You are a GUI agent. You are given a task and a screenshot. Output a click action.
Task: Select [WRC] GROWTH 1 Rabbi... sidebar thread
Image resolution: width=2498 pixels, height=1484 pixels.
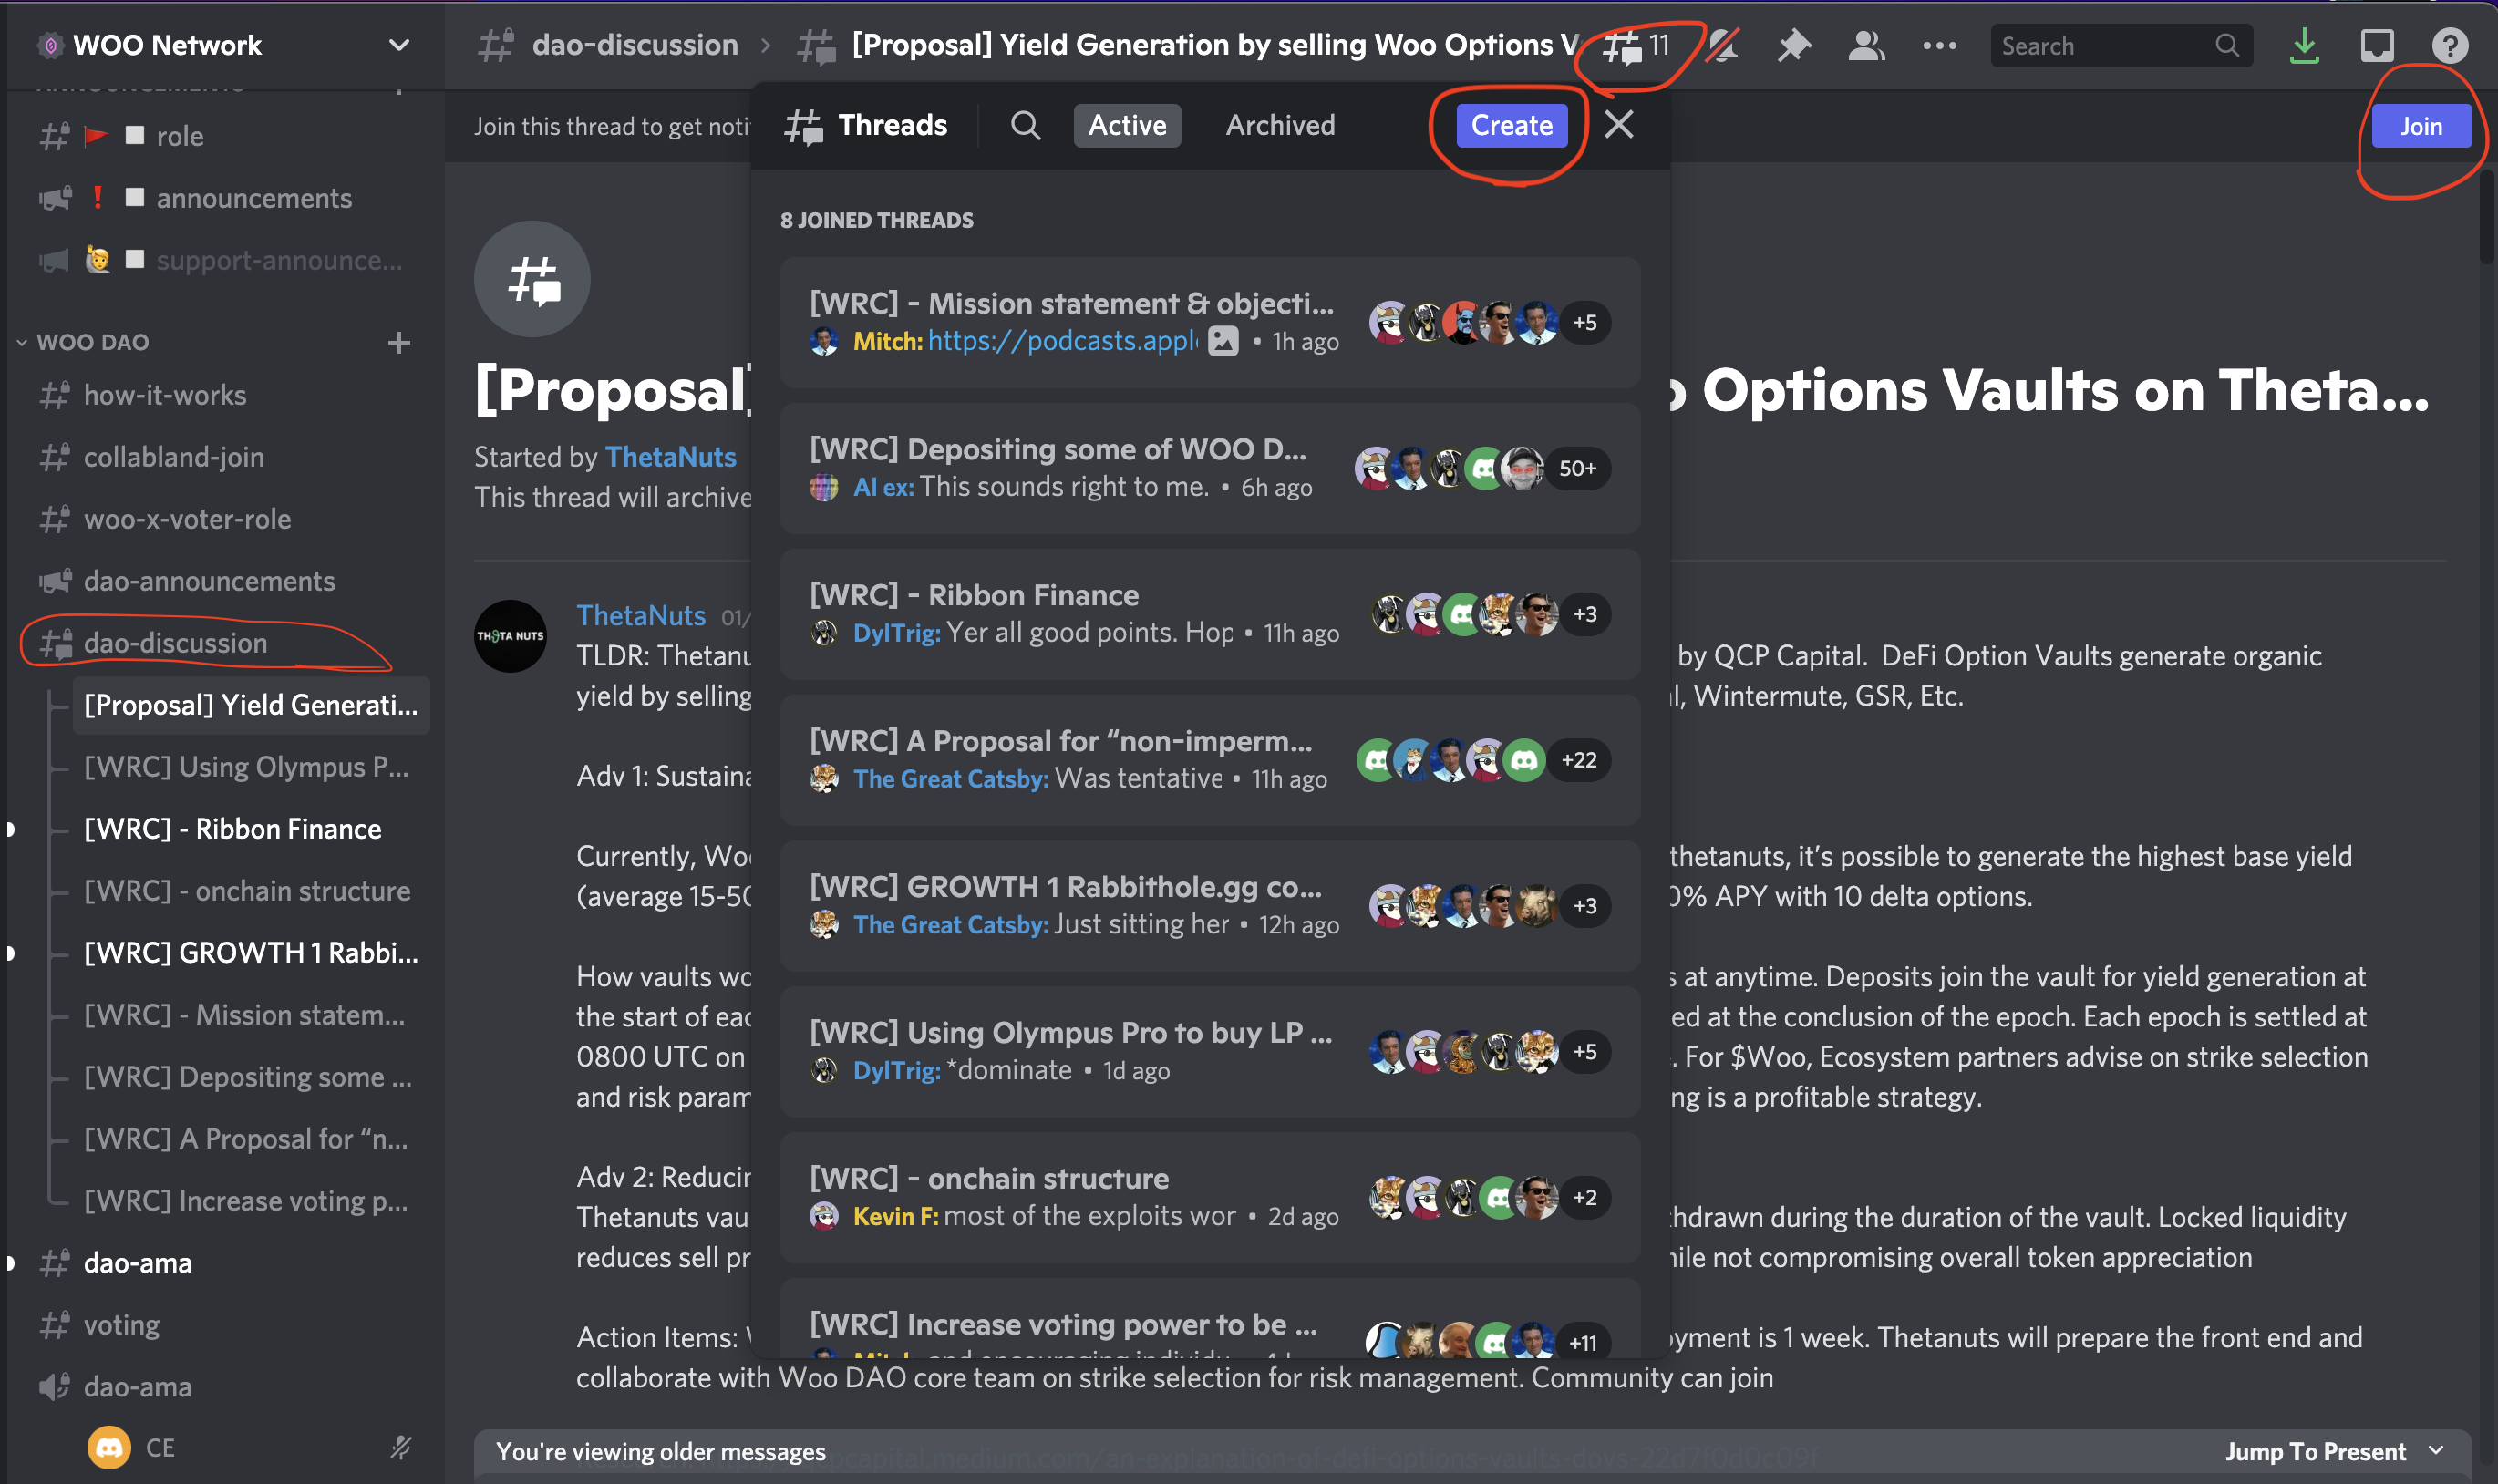tap(251, 953)
